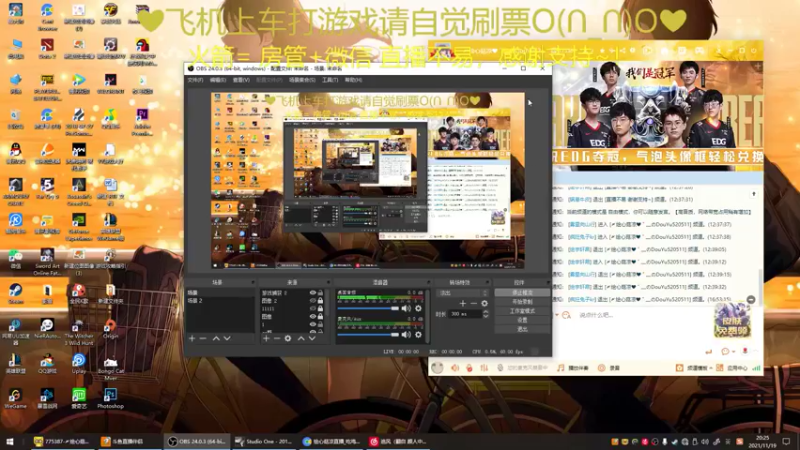
Task: Open the Steam desktop shortcut
Action: [x=15, y=294]
